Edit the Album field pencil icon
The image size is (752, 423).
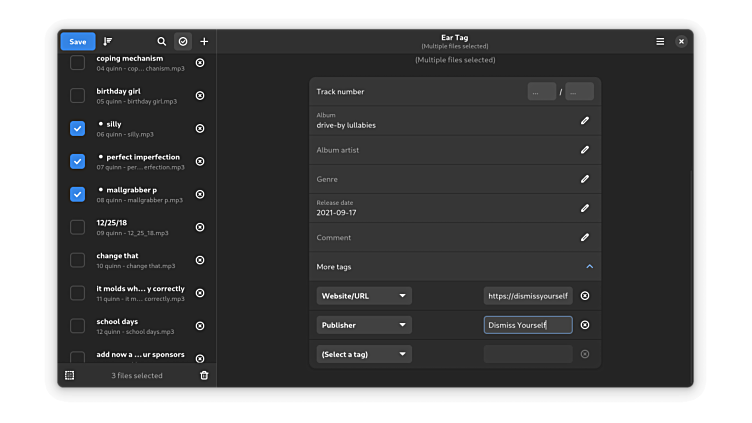pyautogui.click(x=585, y=120)
